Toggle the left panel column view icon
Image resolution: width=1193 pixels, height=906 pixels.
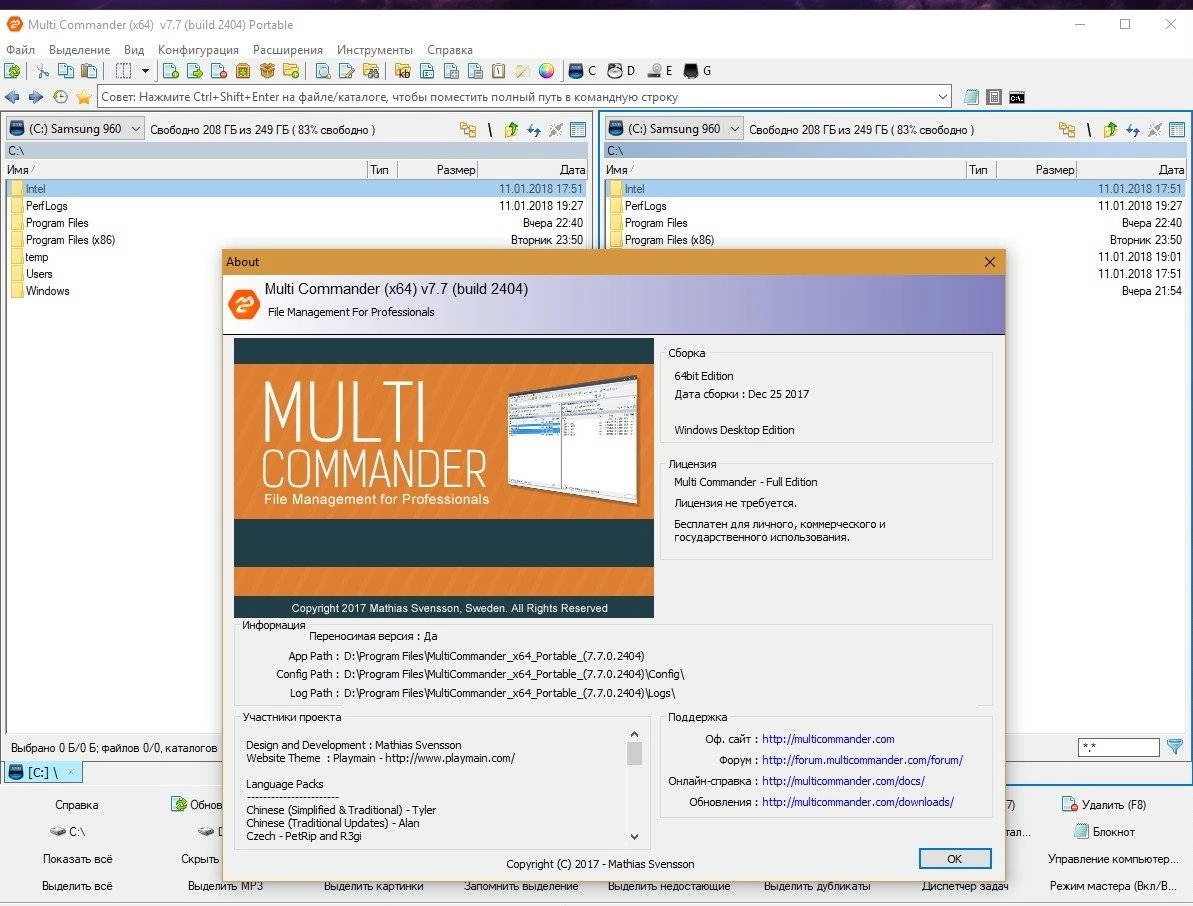point(578,129)
